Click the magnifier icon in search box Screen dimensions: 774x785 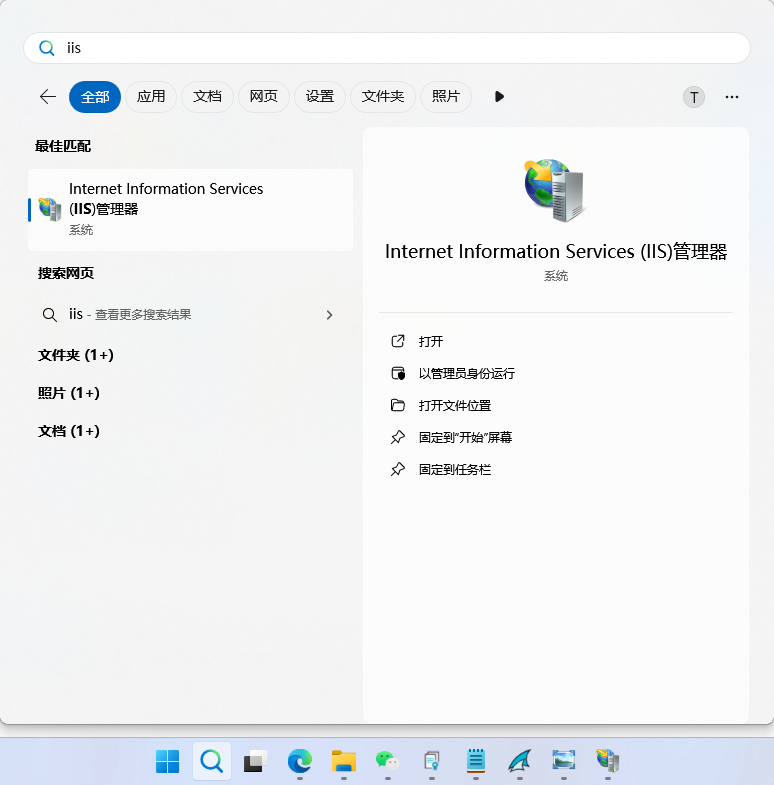pyautogui.click(x=47, y=48)
